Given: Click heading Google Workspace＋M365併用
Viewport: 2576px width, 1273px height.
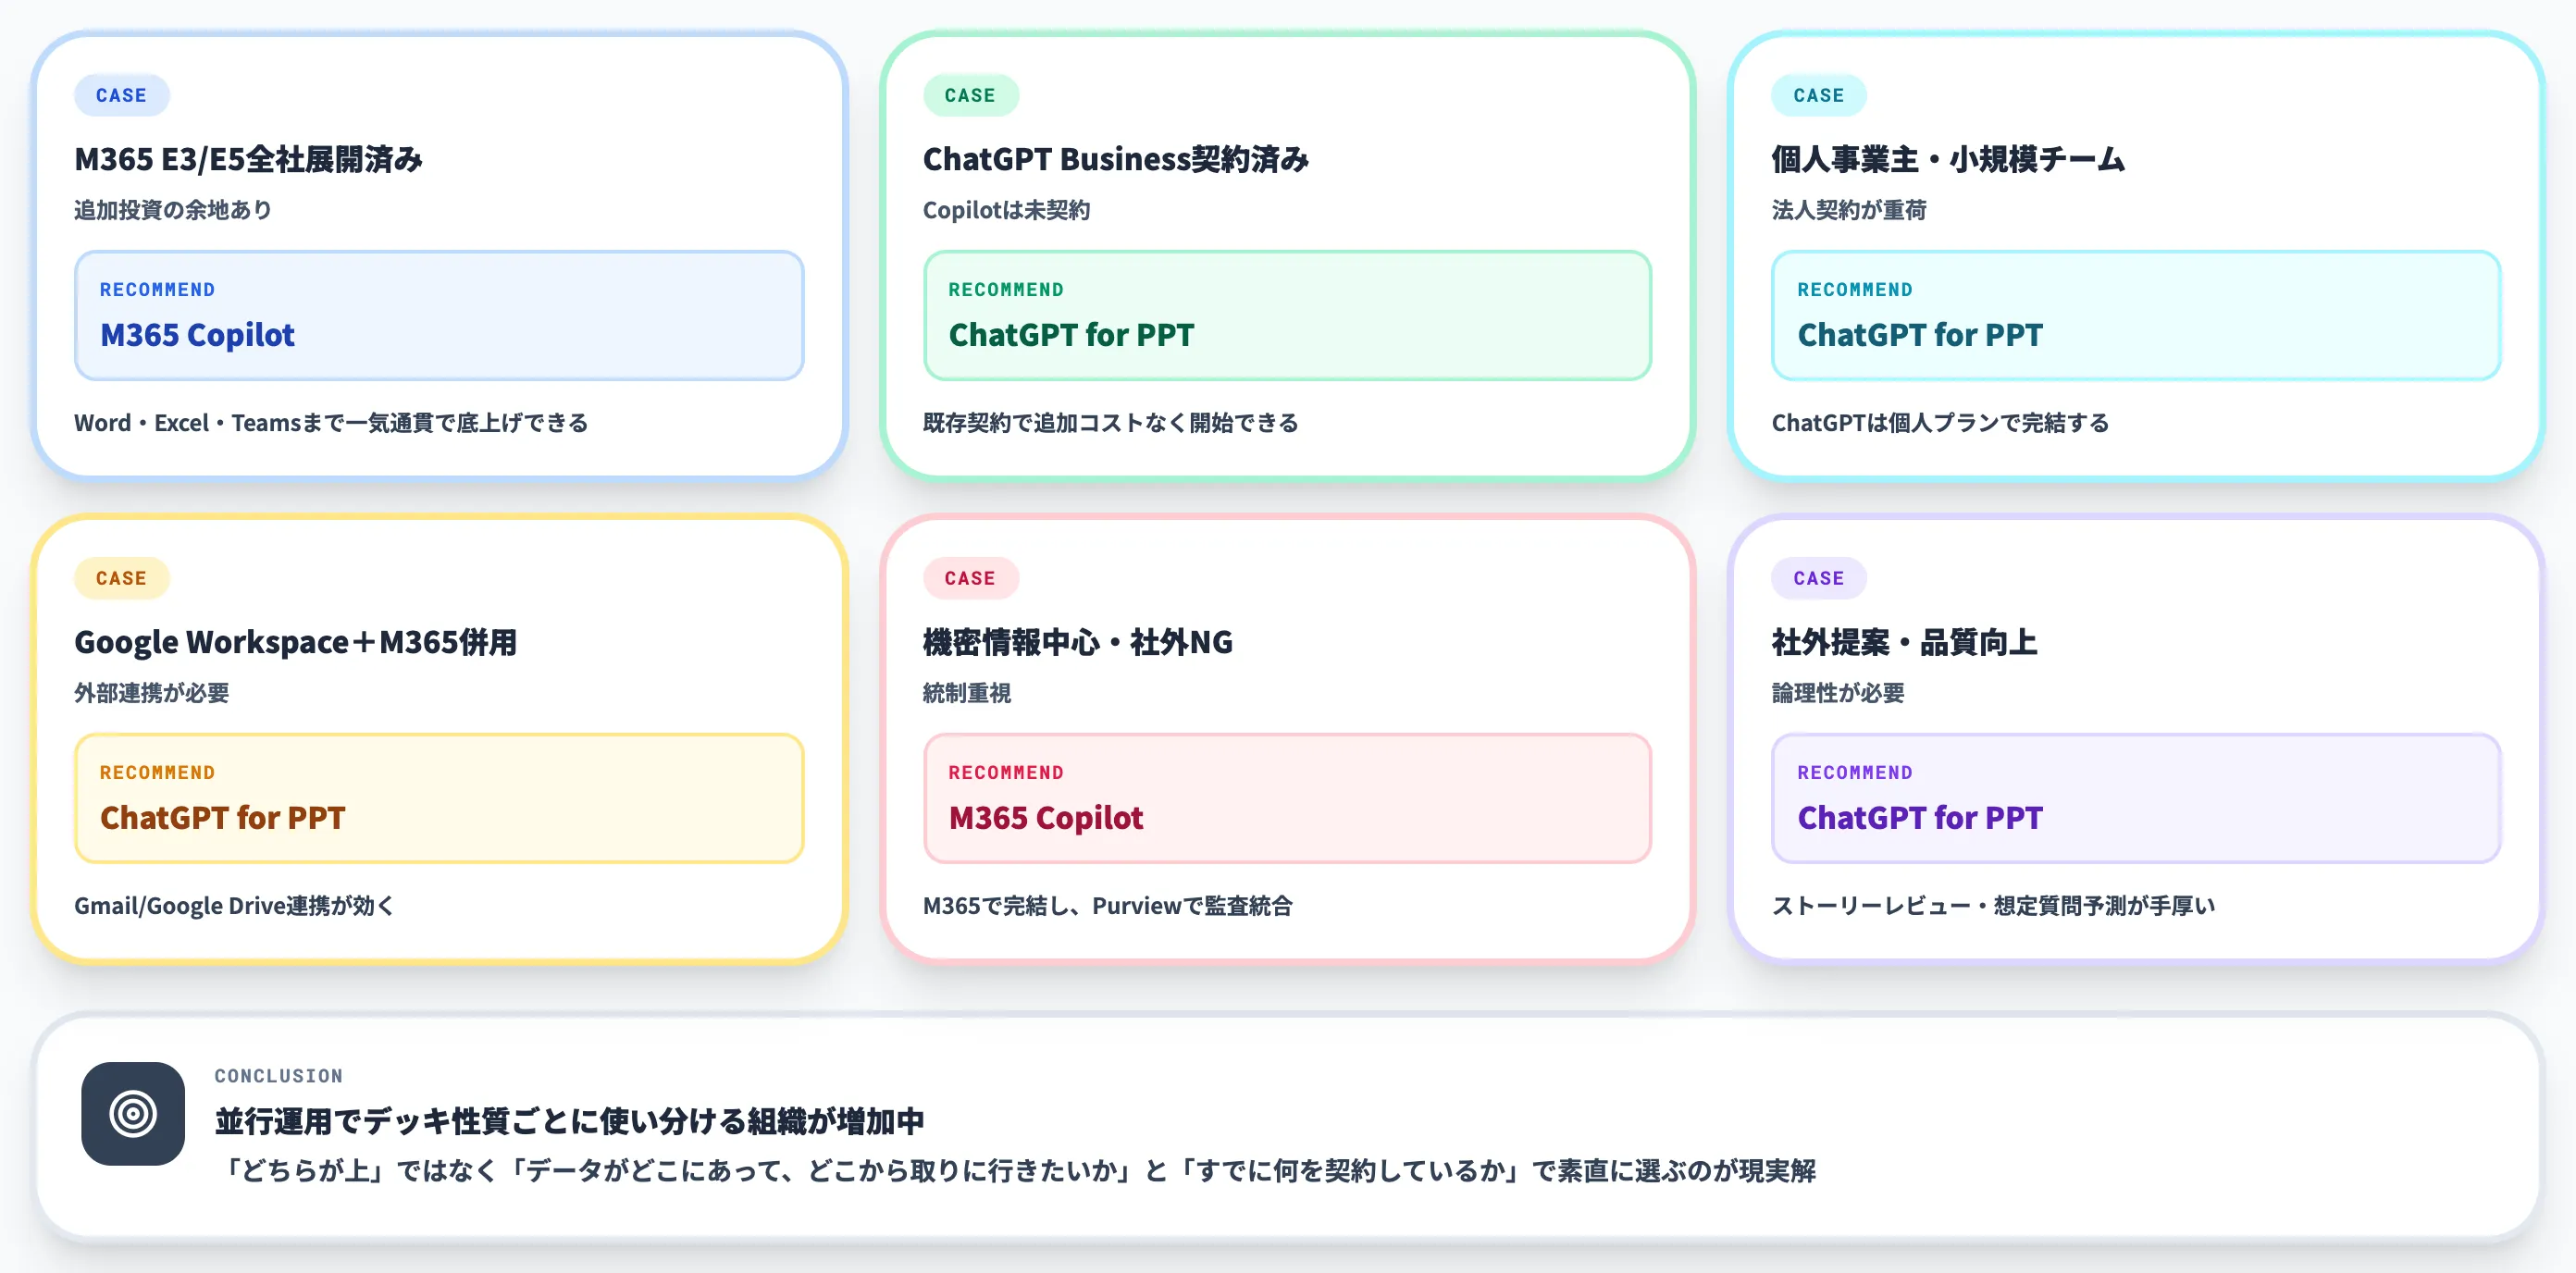Looking at the screenshot, I should click(295, 642).
